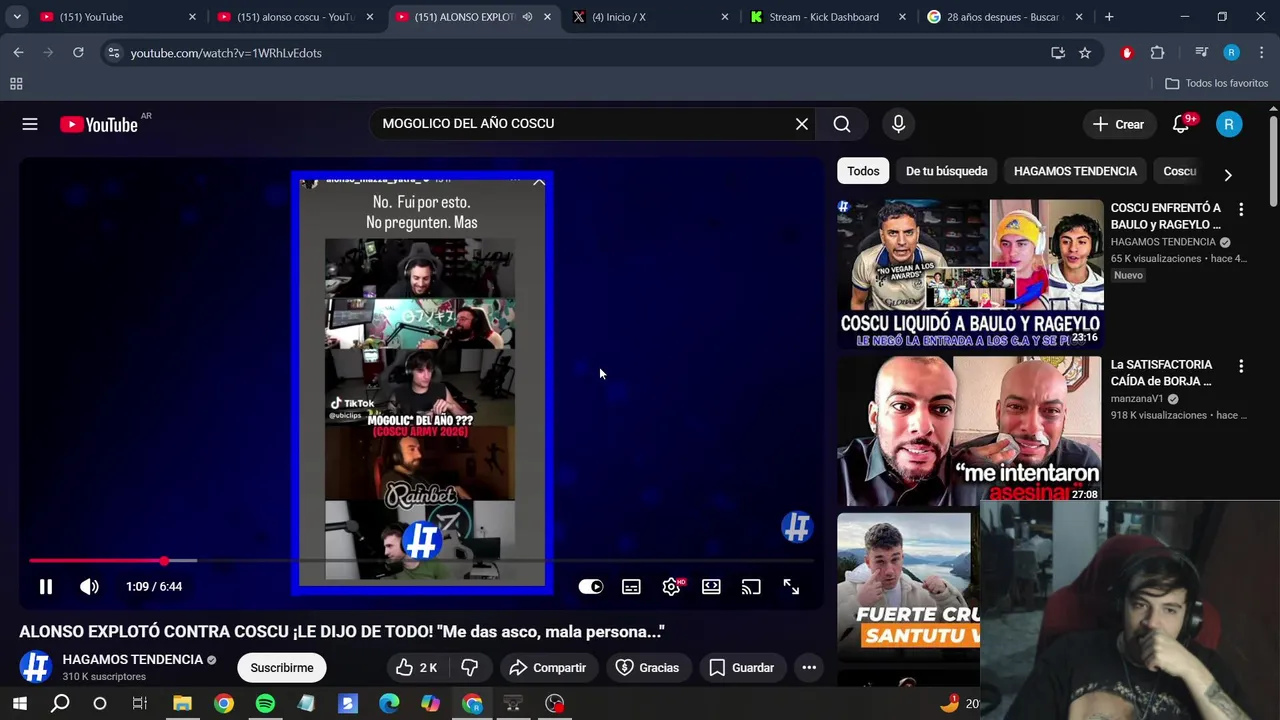Open La SATISFACTORIA CAÍDA de BORJA title

1161,373
